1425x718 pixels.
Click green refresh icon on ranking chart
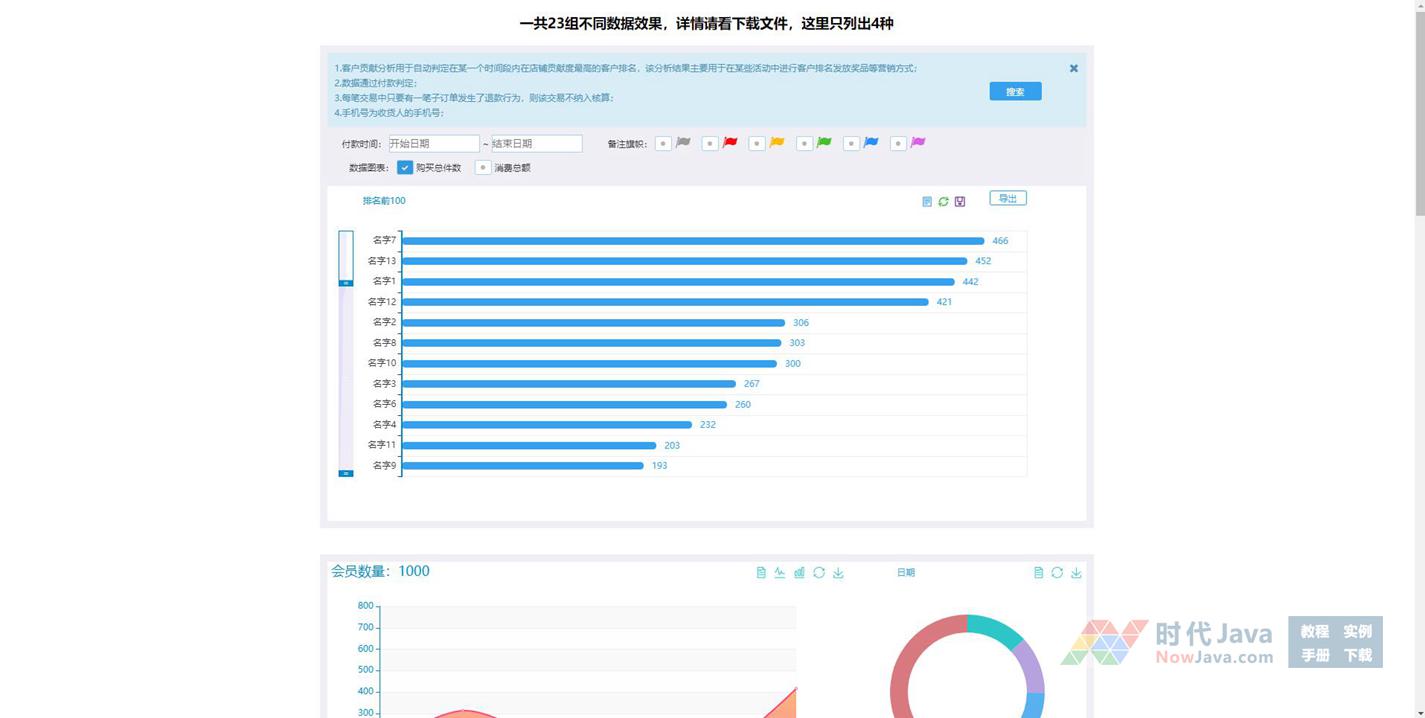point(943,202)
